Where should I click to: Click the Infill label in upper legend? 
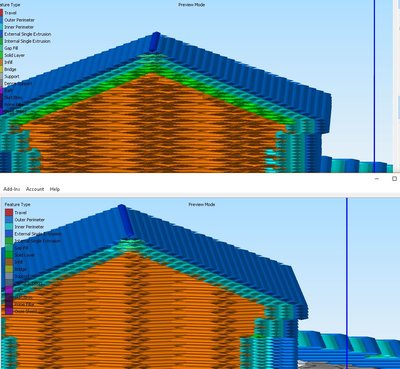coord(8,62)
